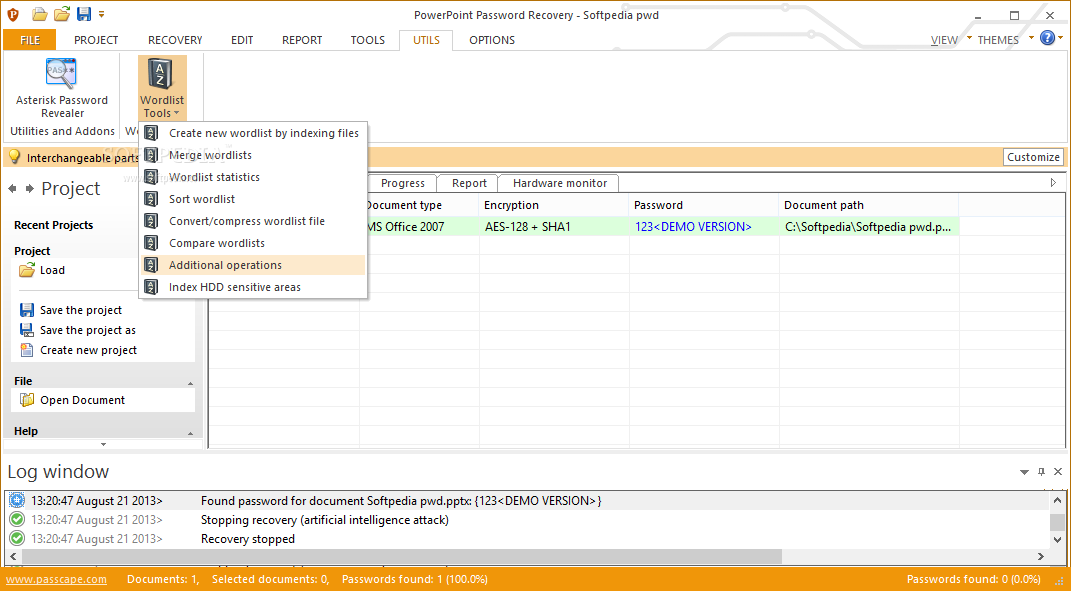The width and height of the screenshot is (1071, 591).
Task: Click the Wordlist Tools book icon
Action: 161,74
